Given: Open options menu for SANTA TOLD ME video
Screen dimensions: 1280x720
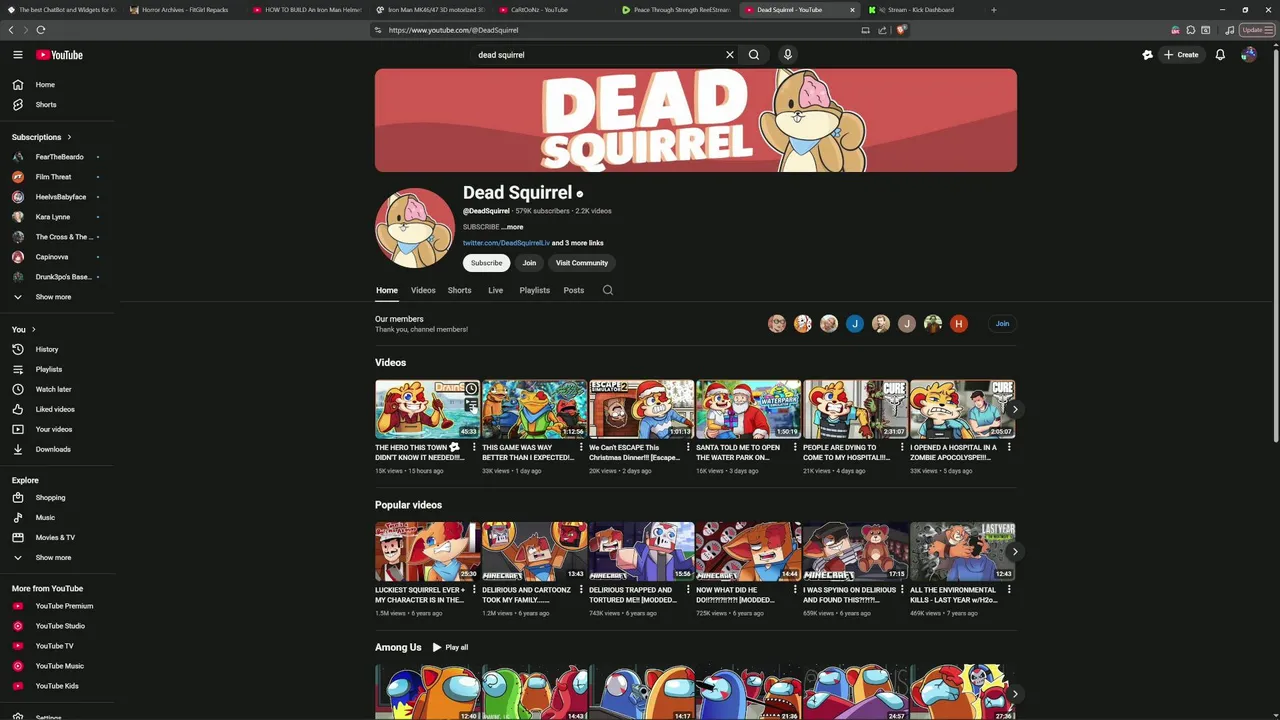Looking at the screenshot, I should (795, 447).
